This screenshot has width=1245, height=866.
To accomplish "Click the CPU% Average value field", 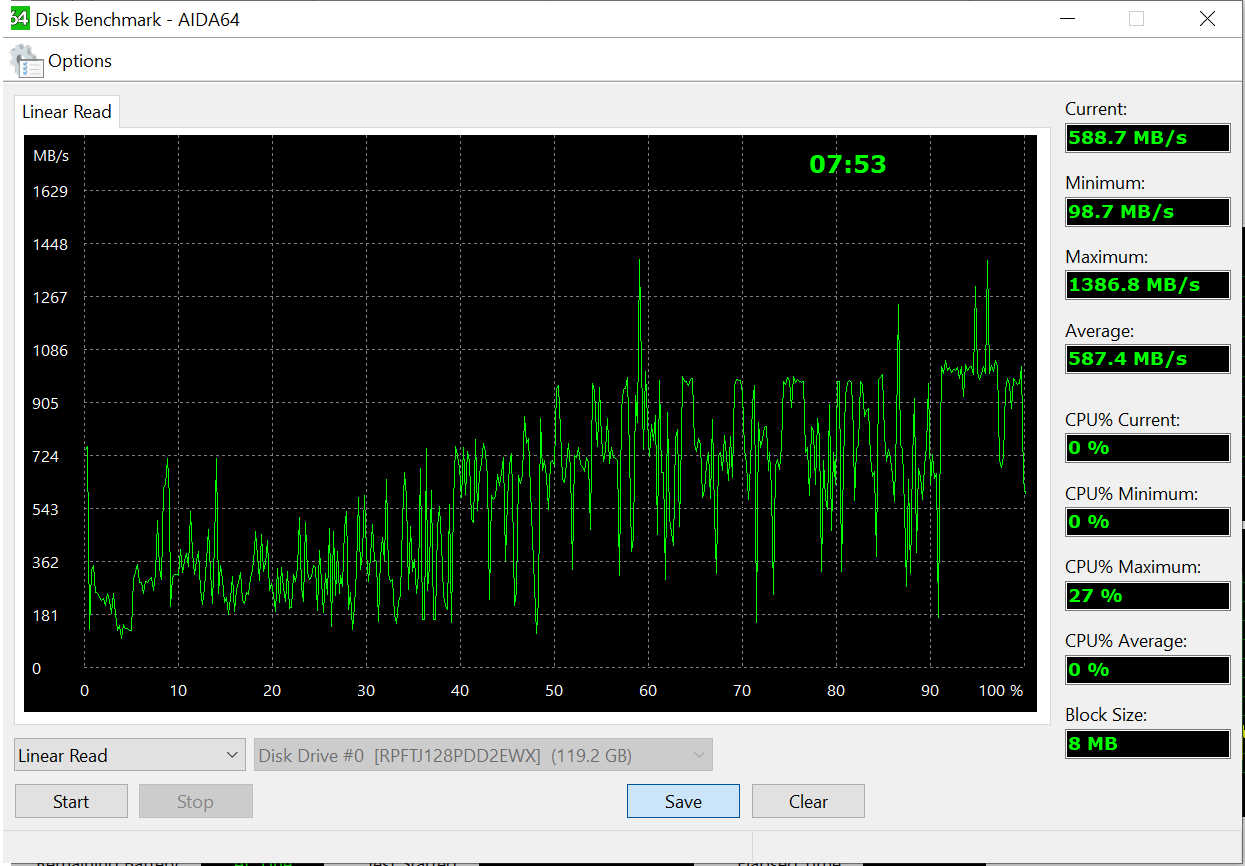I will (x=1148, y=670).
